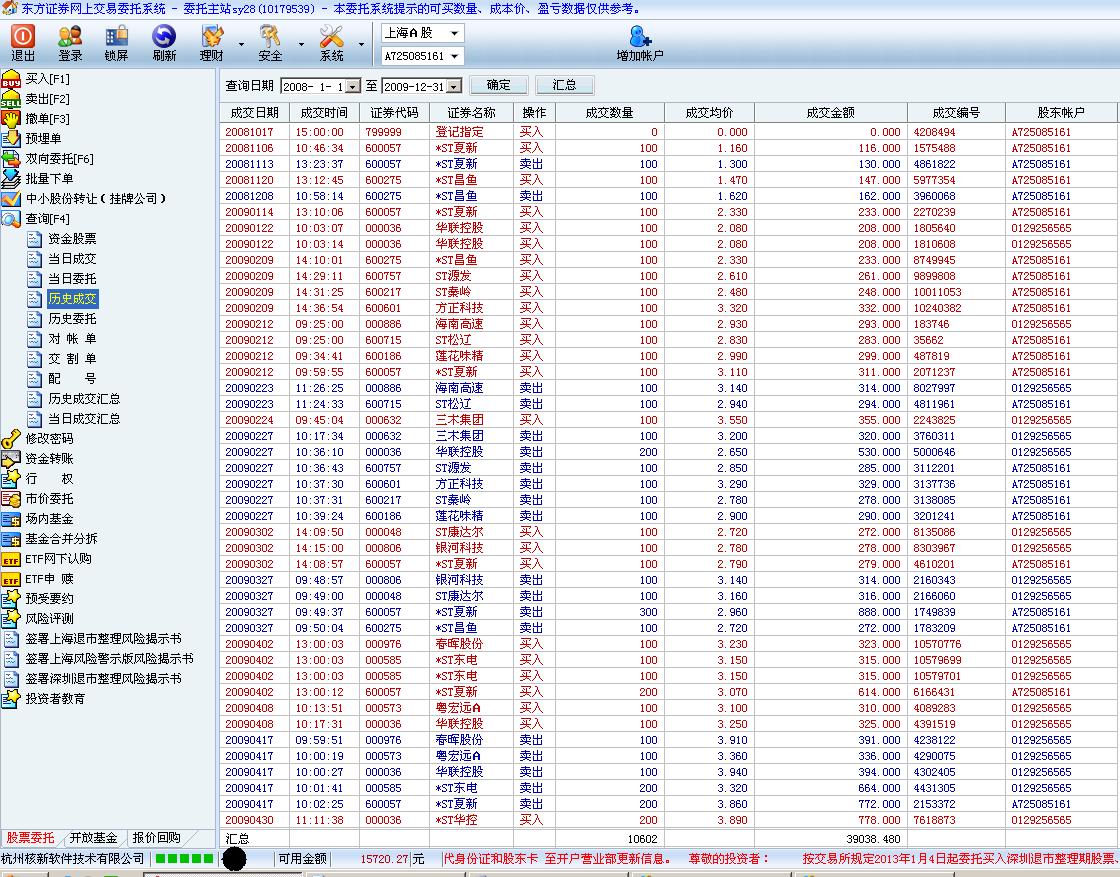Open the 系统 system tools icon

click(331, 36)
